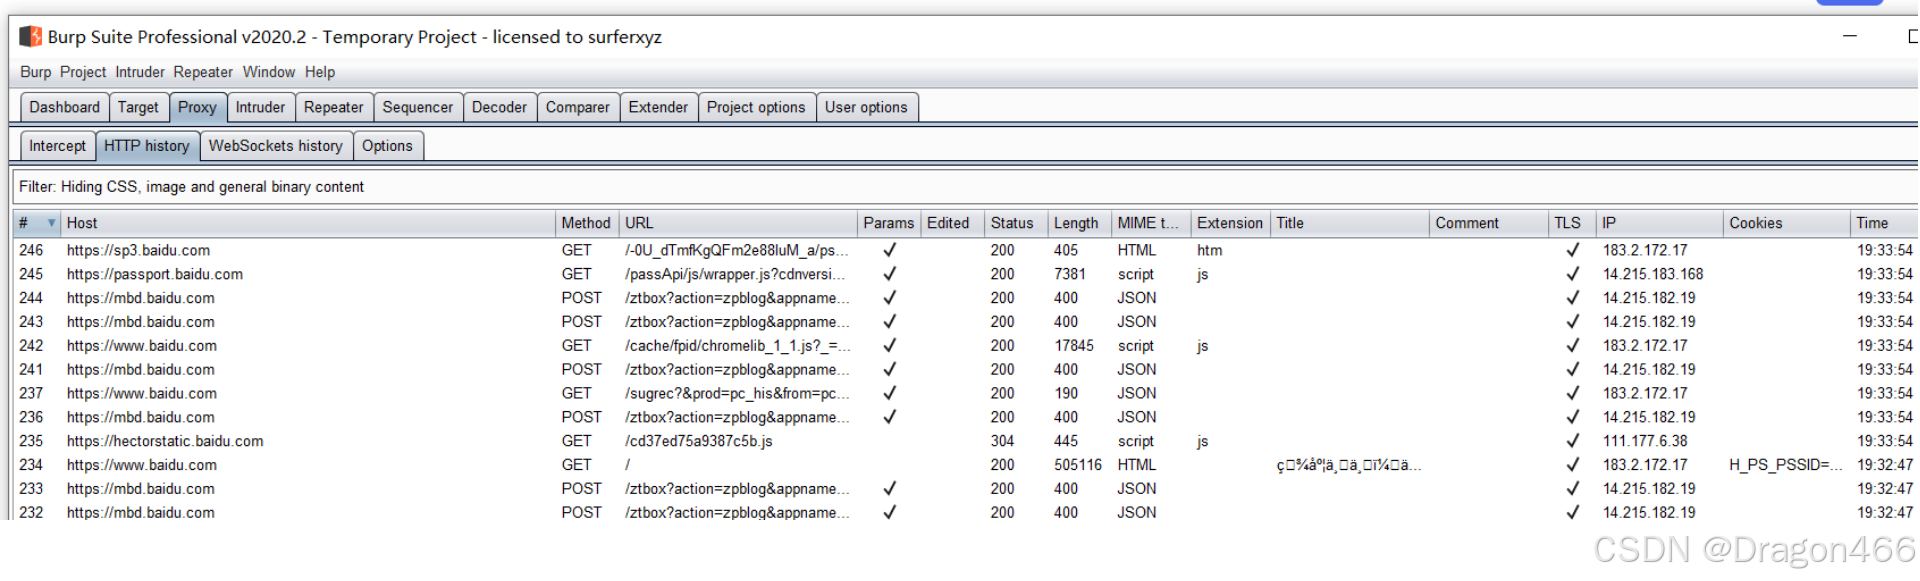The width and height of the screenshot is (1920, 581).
Task: Select request number 232
Action: pos(31,512)
